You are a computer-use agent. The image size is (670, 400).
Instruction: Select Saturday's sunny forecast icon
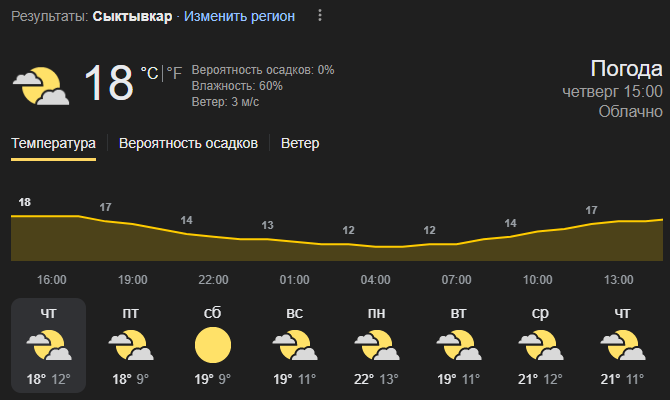(213, 345)
